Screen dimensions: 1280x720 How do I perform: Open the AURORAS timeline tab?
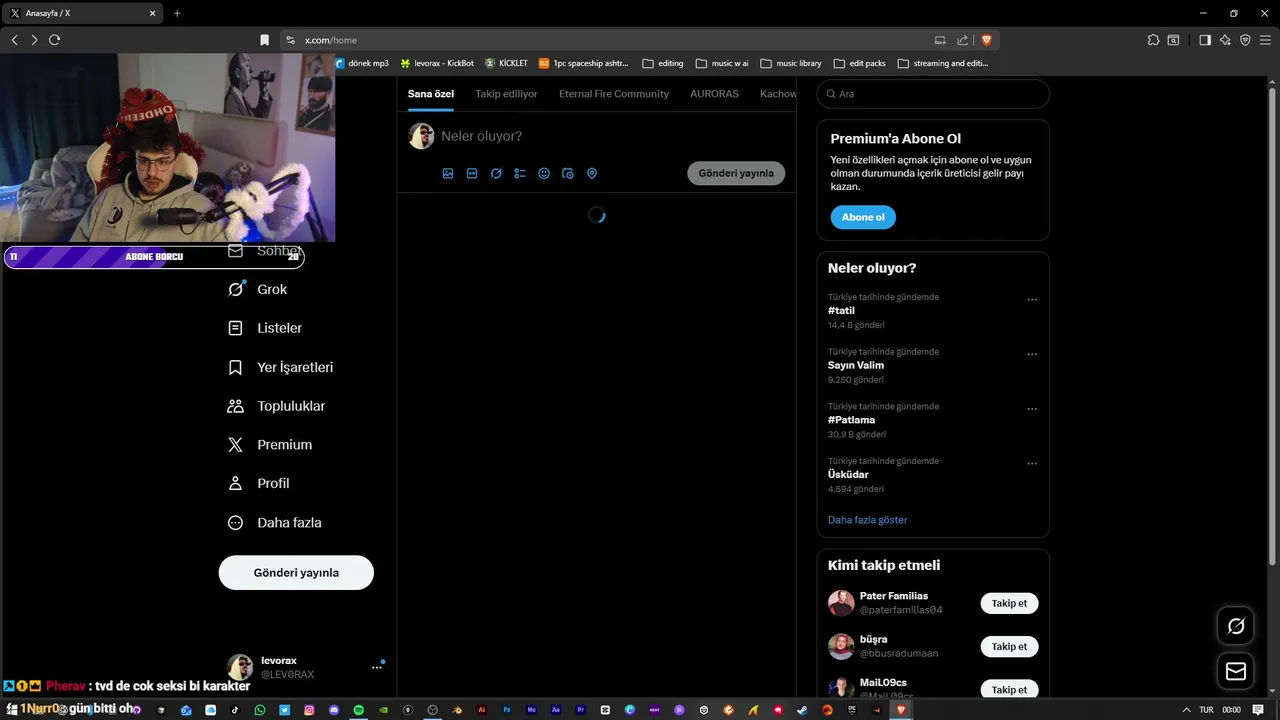point(714,94)
